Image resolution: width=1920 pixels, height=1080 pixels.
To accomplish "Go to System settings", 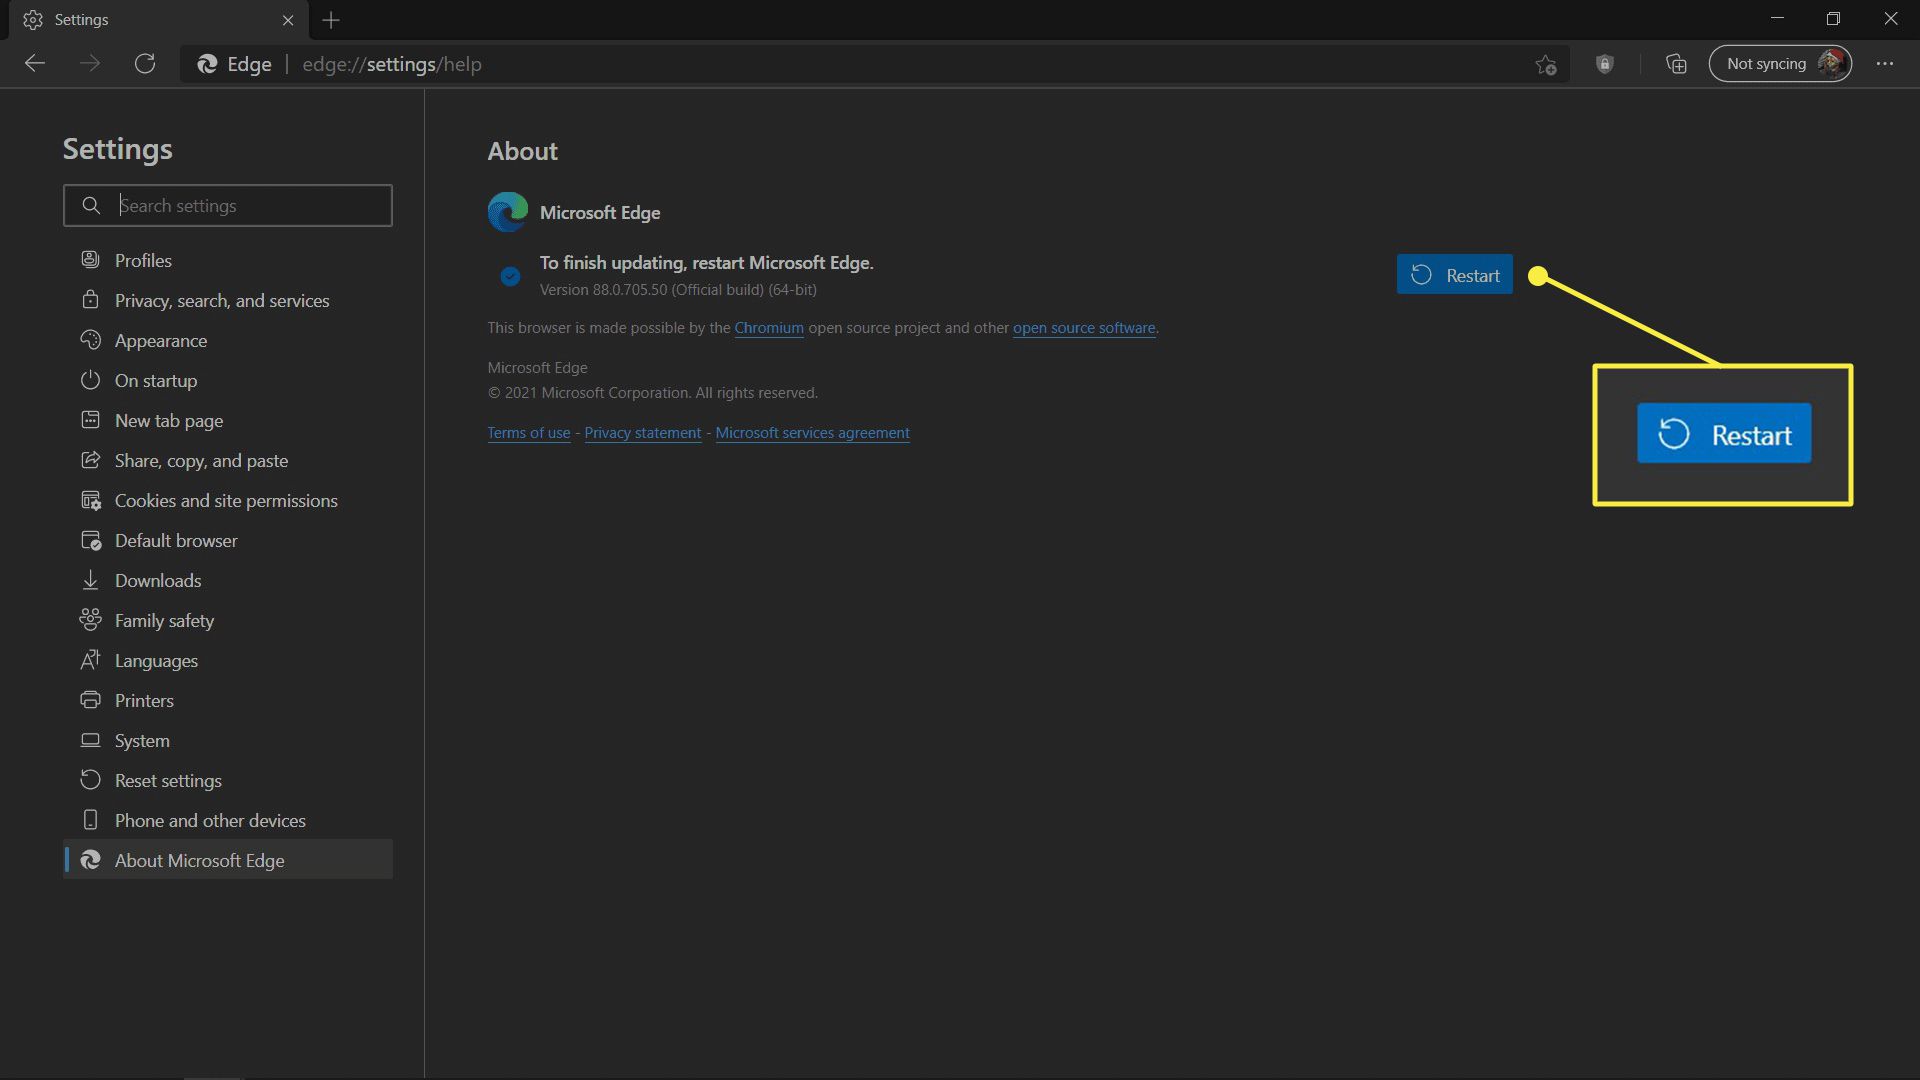I will [228, 740].
